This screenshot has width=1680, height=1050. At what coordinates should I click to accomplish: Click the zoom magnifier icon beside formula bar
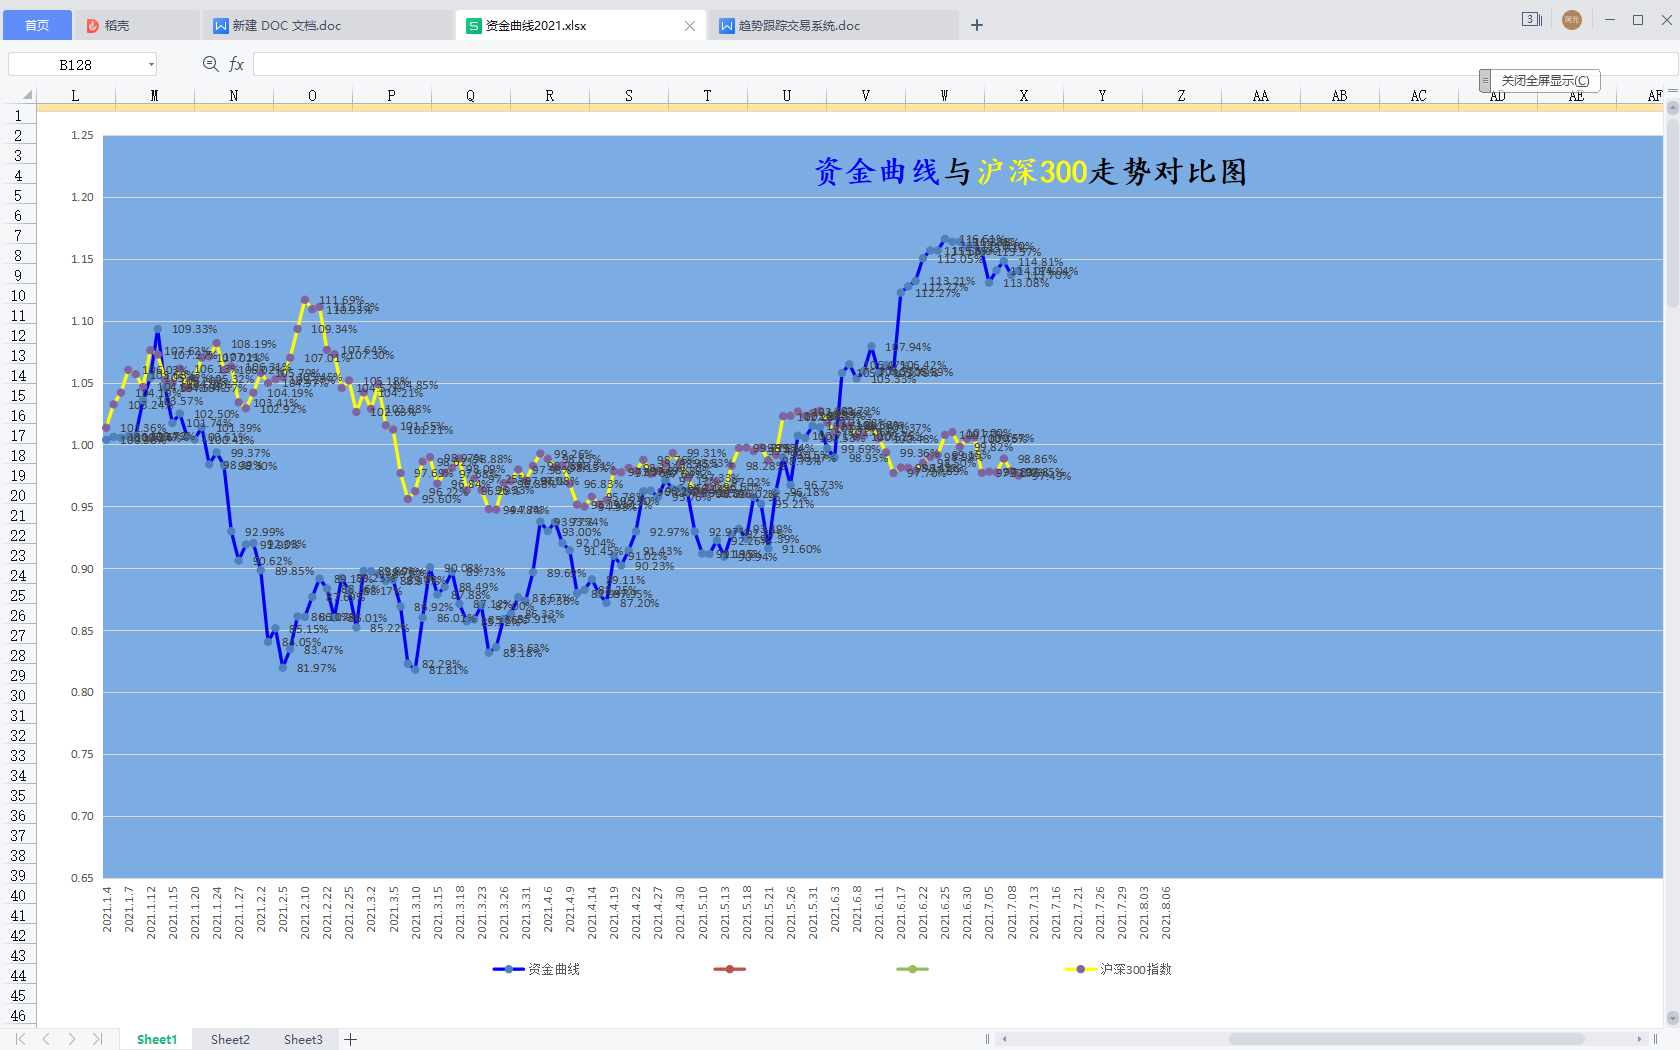(x=210, y=64)
